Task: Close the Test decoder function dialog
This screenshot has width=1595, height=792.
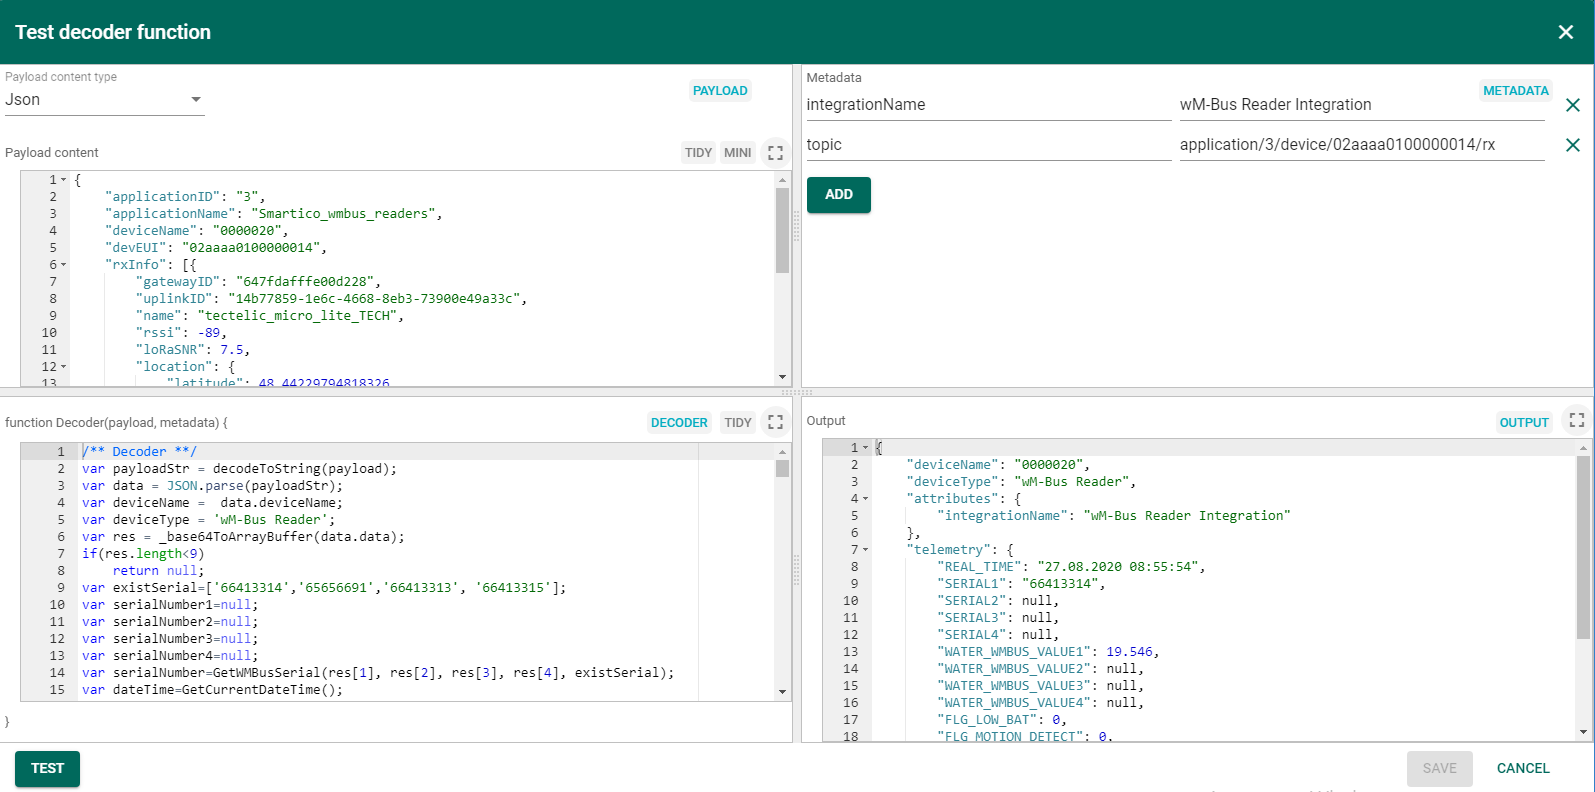Action: (1565, 32)
